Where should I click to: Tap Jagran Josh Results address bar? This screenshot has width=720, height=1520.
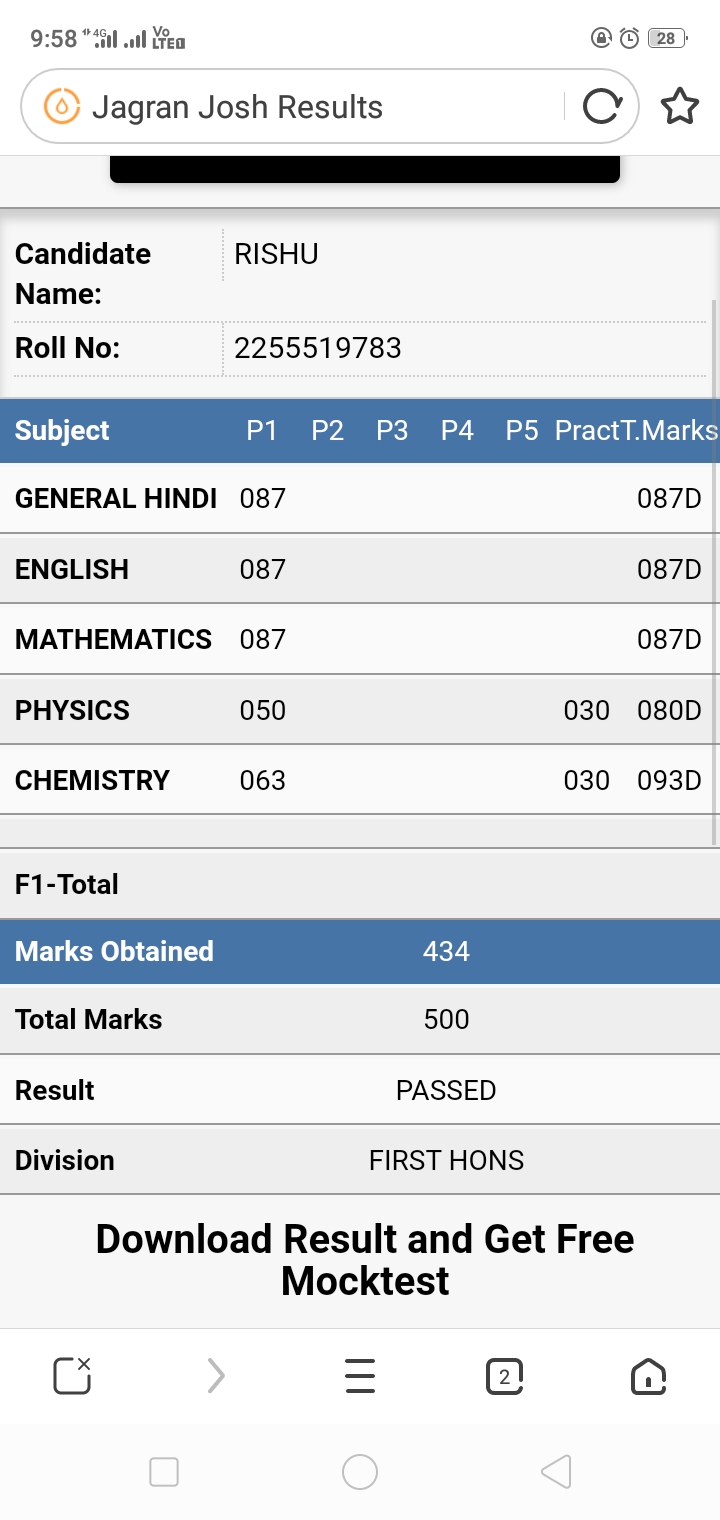click(x=329, y=106)
